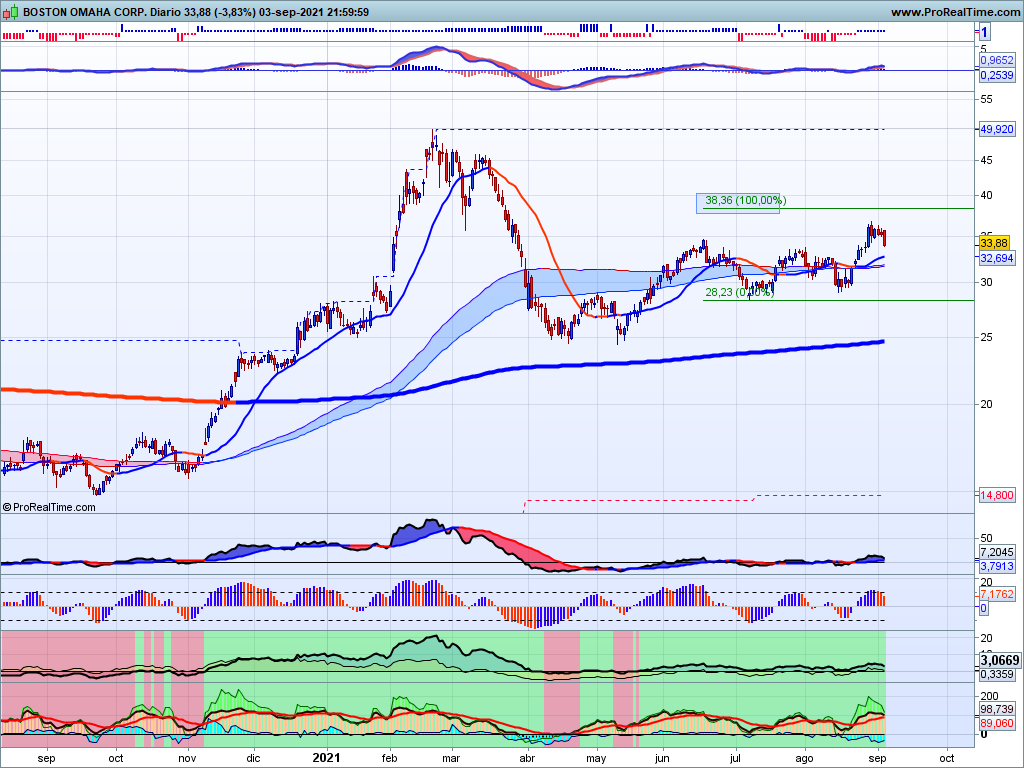The image size is (1024, 768).
Task: Select the 28,23 (0,00%) Fibonacci label
Action: 739,293
